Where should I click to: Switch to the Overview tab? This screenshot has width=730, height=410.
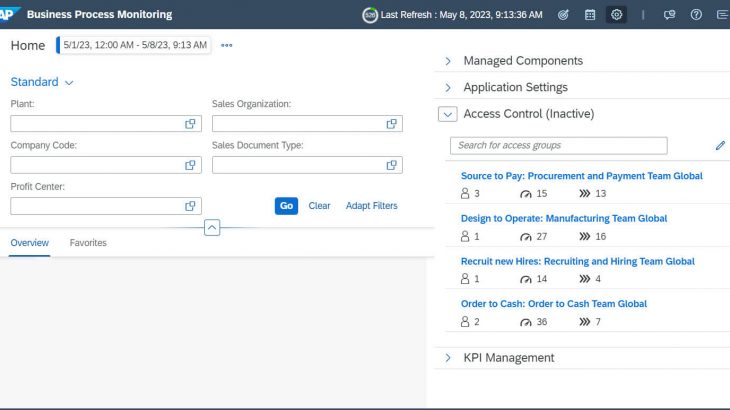(x=29, y=243)
